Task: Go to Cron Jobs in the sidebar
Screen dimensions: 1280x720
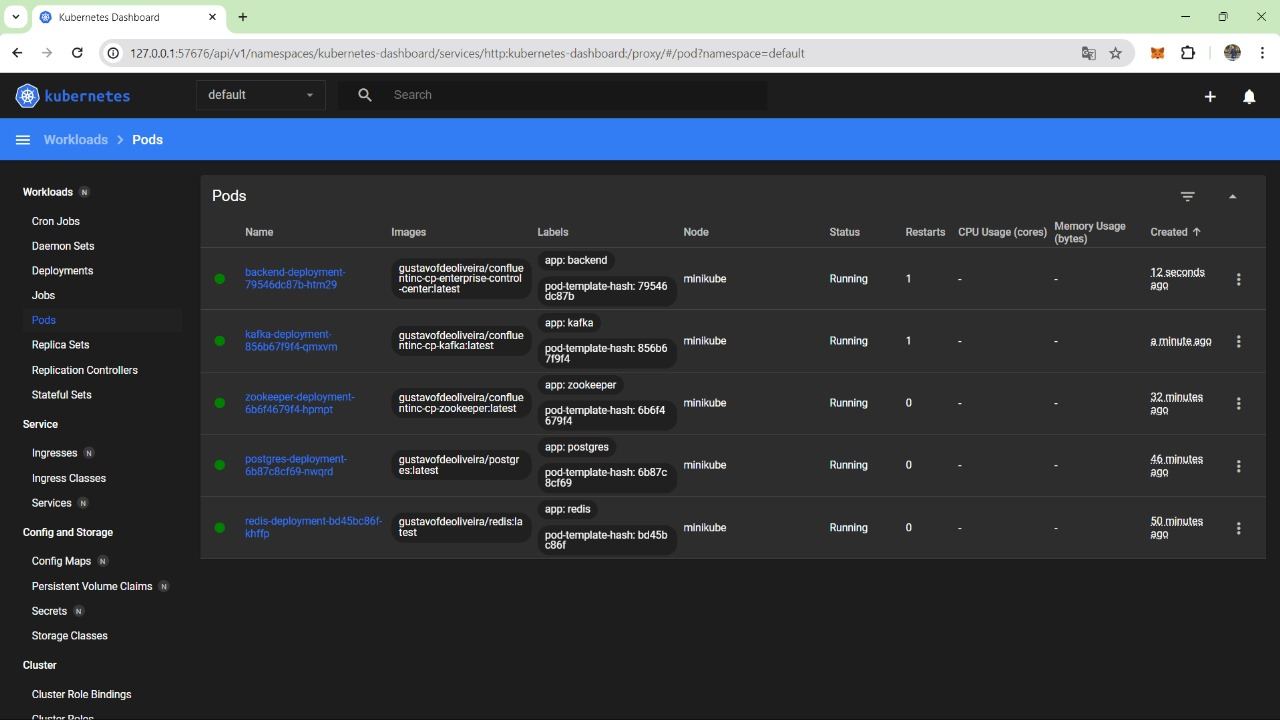Action: click(x=56, y=221)
